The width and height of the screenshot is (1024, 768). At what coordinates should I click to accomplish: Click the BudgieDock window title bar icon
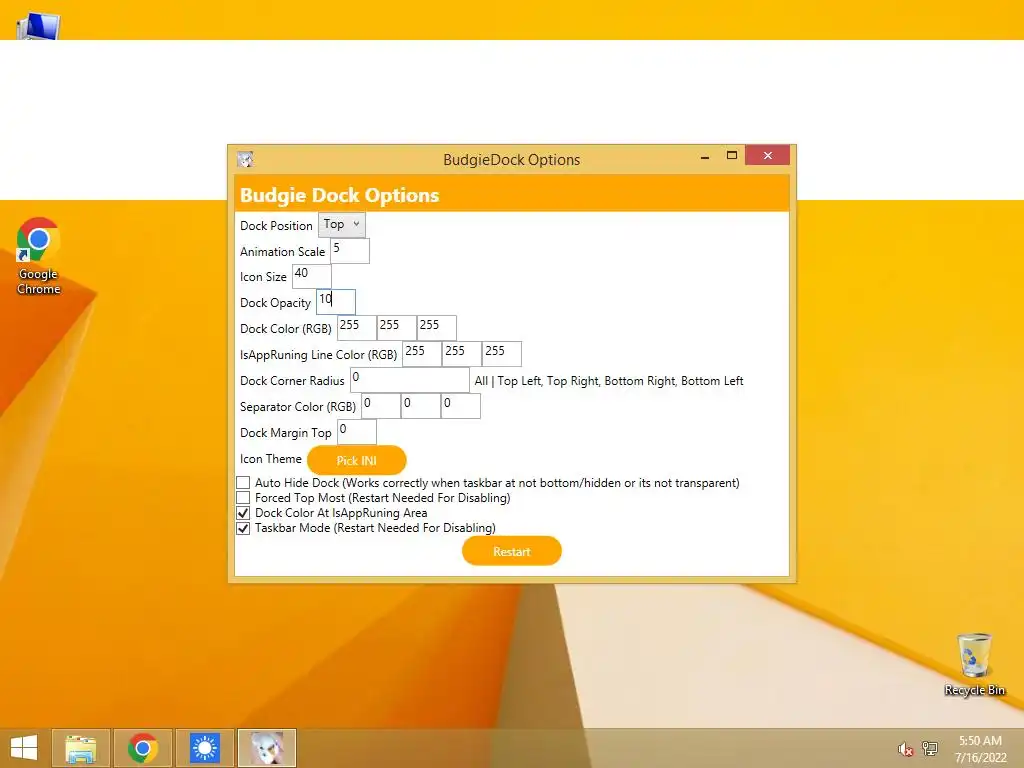point(246,159)
